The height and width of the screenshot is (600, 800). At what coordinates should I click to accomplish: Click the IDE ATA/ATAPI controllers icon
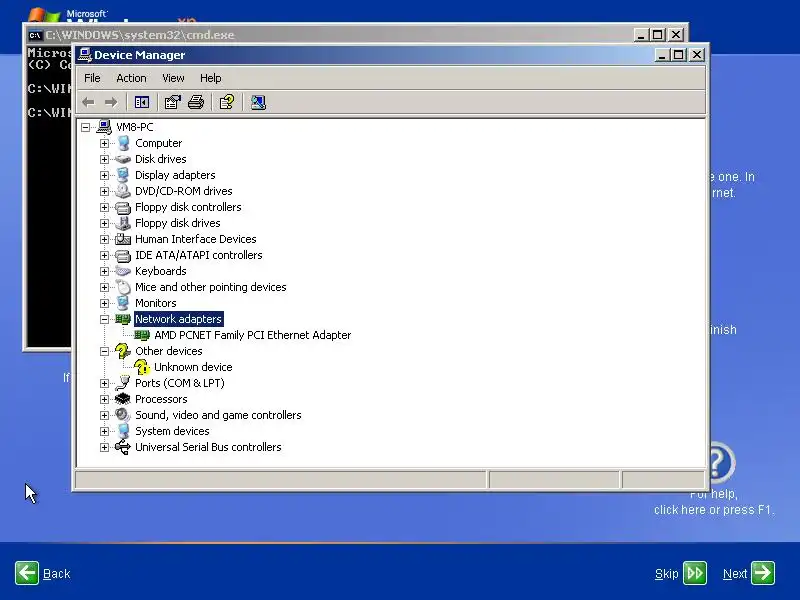click(x=123, y=255)
